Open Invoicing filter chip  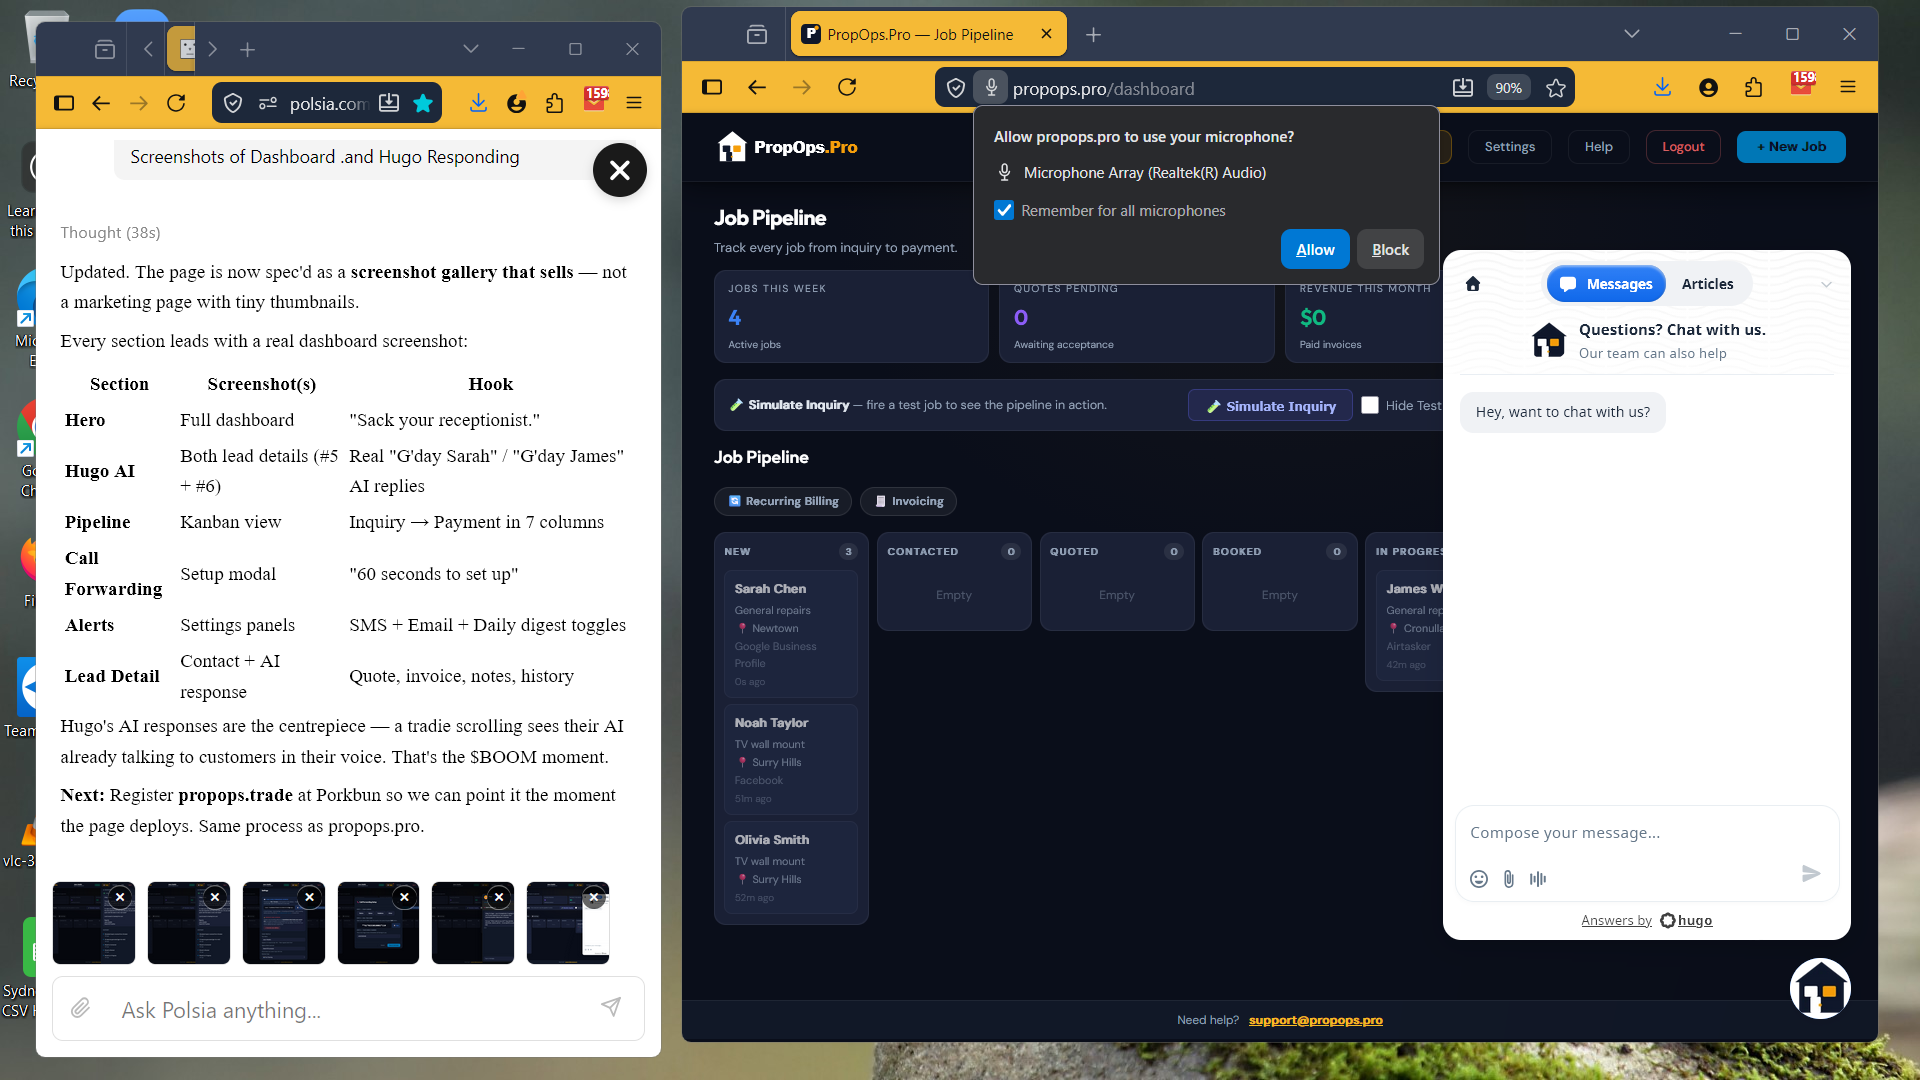pos(908,501)
